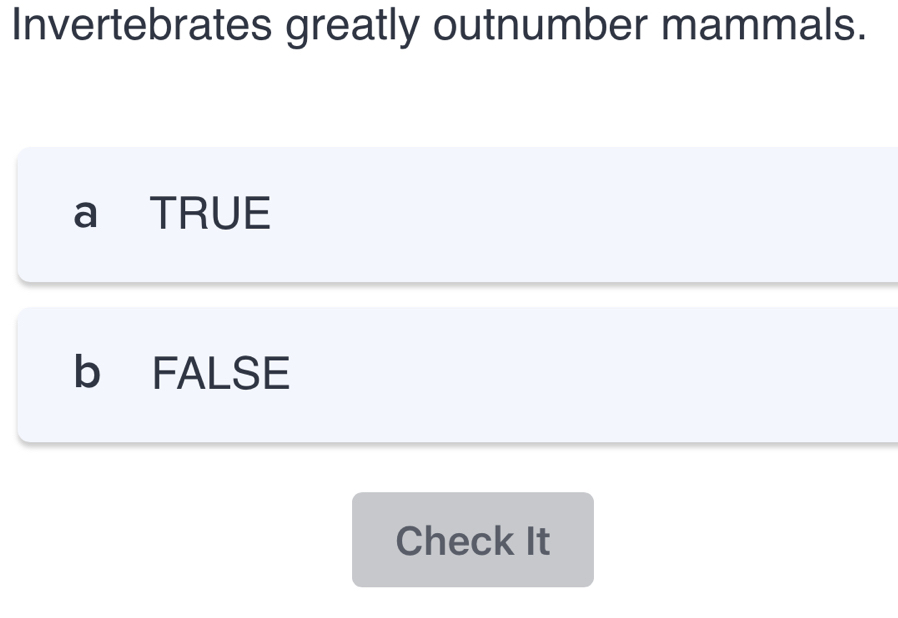Viewport: 898px width, 618px height.
Task: Click the word TRUE
Action: 210,214
